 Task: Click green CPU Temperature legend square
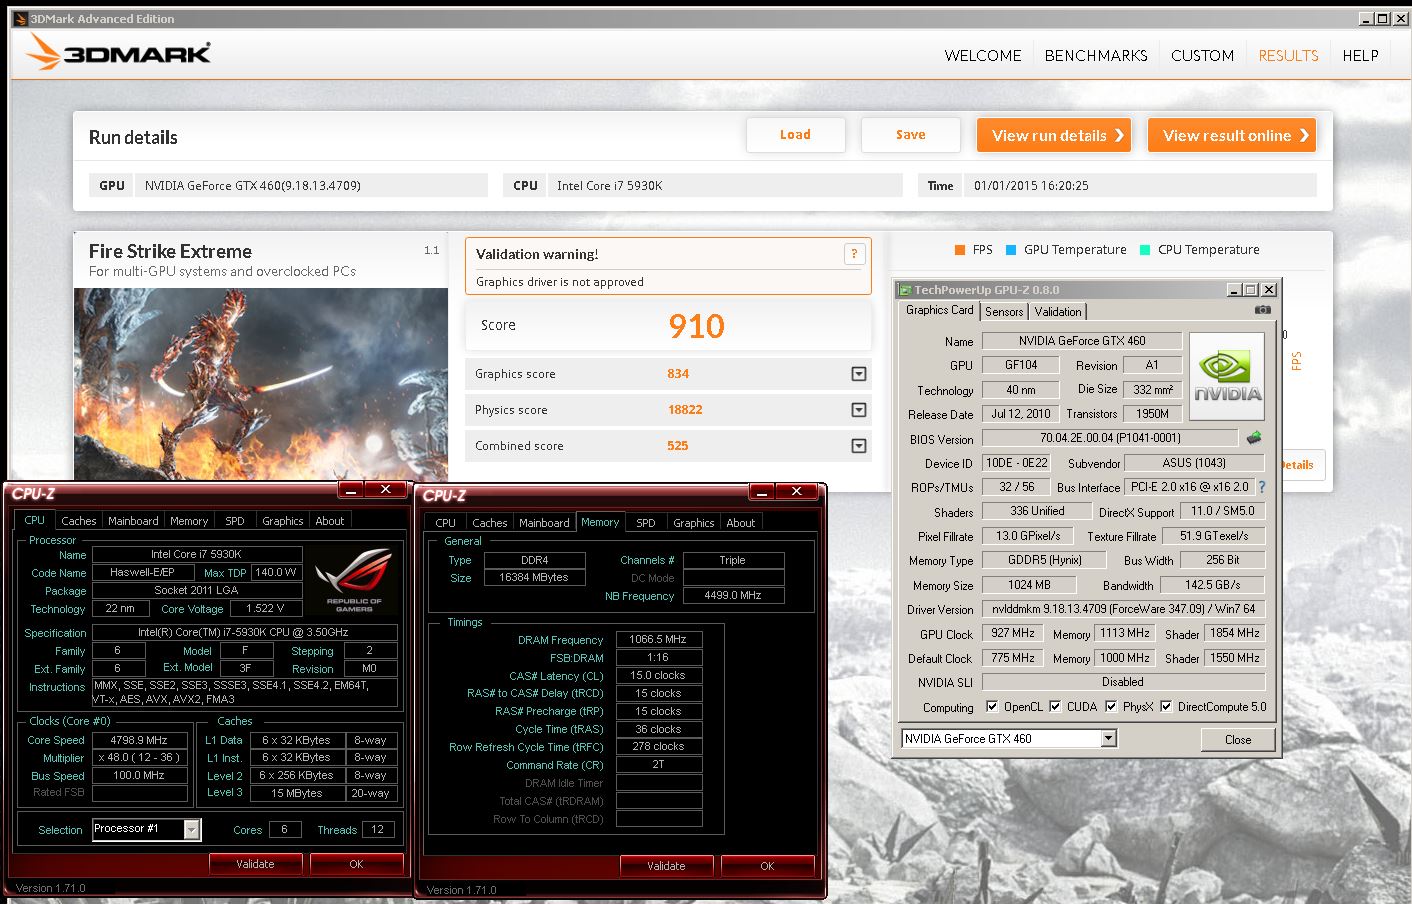point(1145,250)
